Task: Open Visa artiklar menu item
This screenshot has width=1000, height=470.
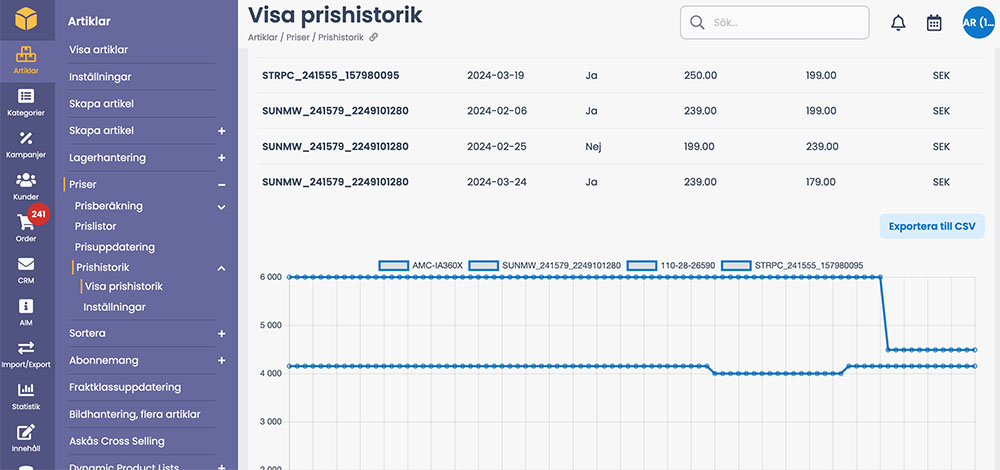Action: coord(98,50)
